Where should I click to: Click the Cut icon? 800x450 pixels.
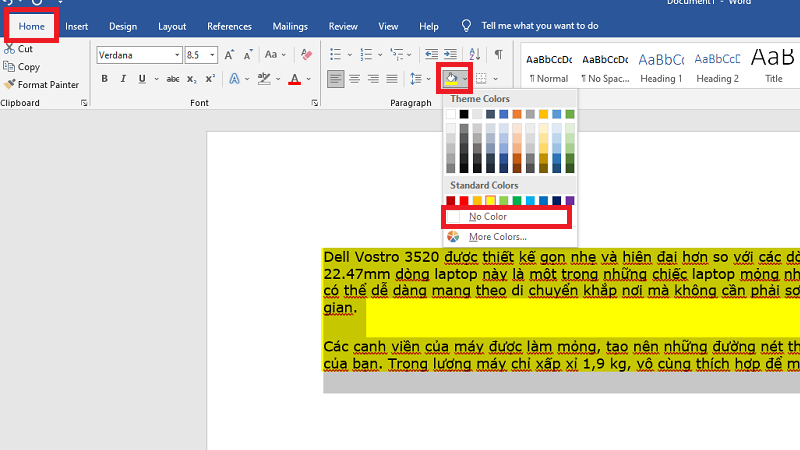tap(9, 49)
